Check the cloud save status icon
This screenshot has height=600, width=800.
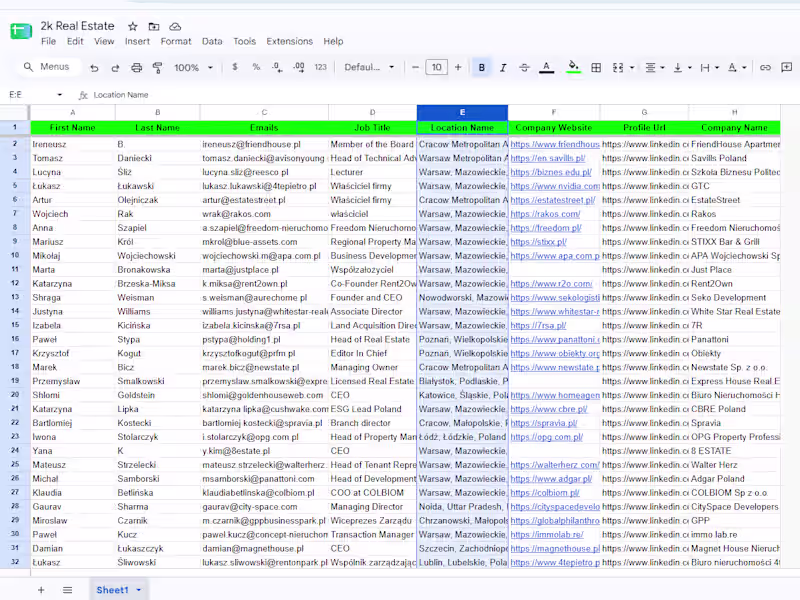(x=175, y=27)
